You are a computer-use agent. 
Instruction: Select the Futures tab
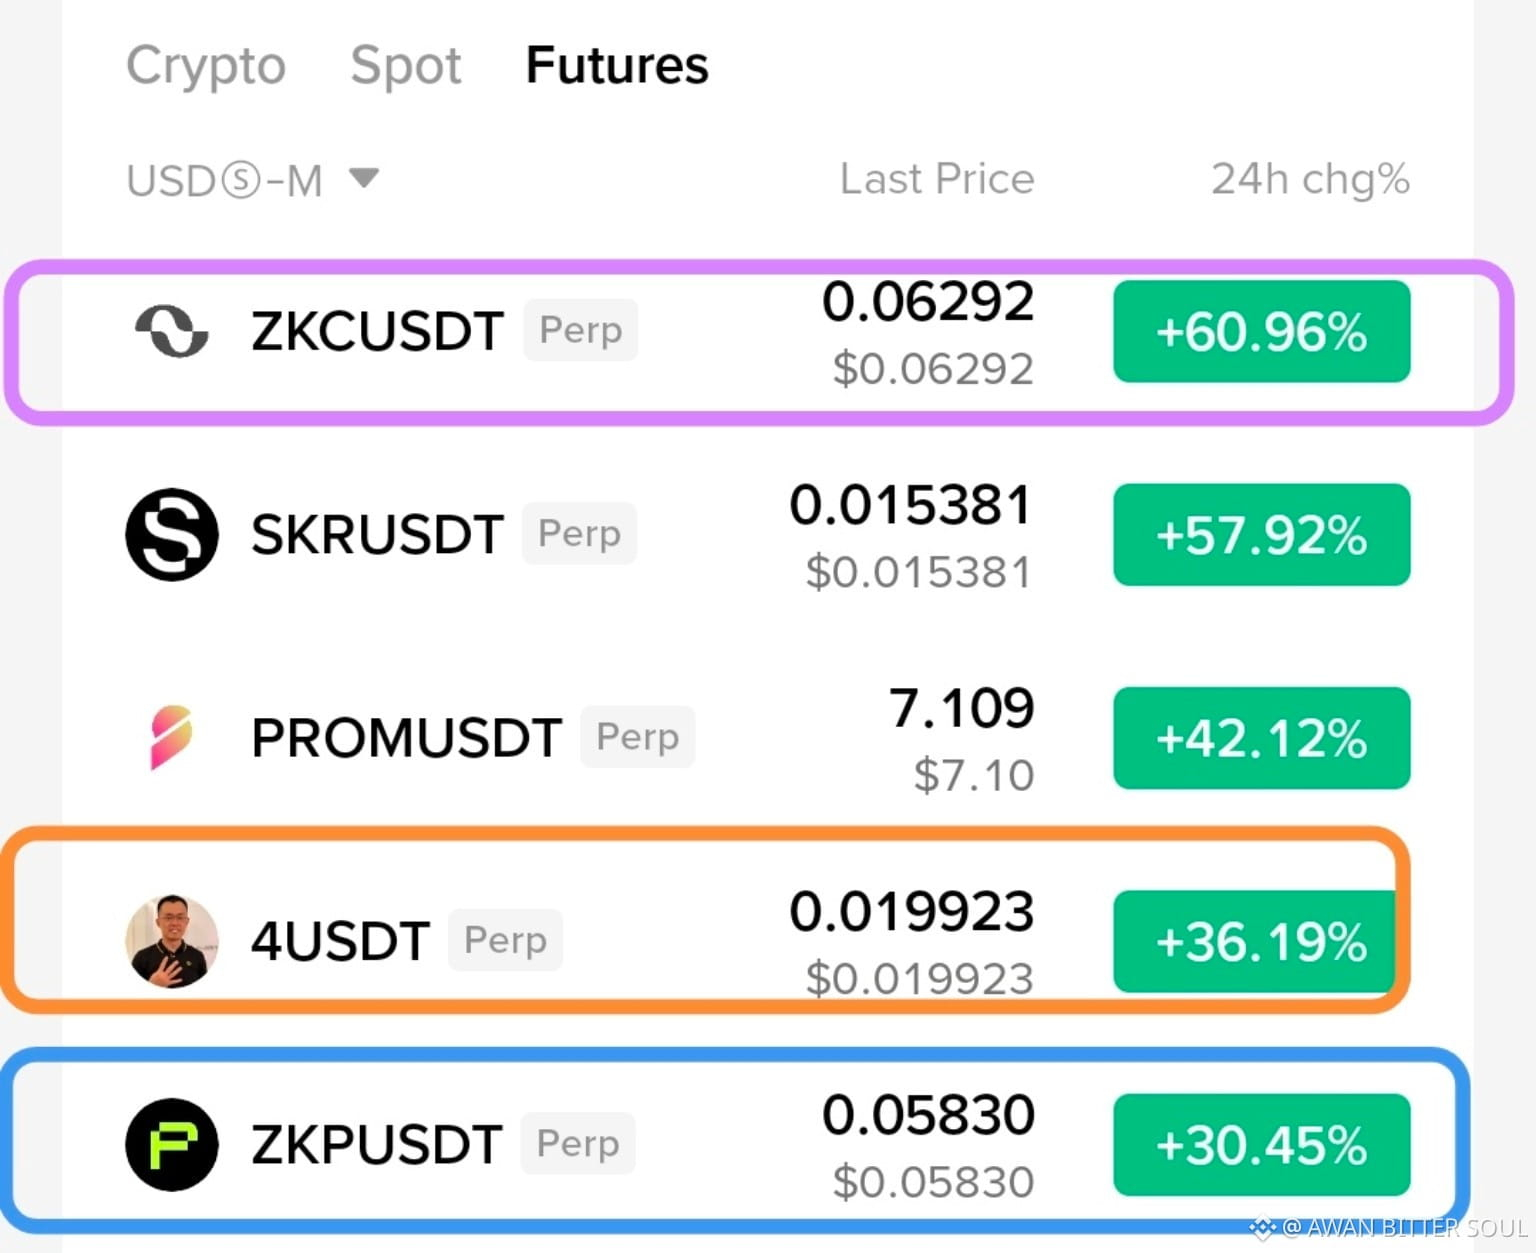point(617,65)
